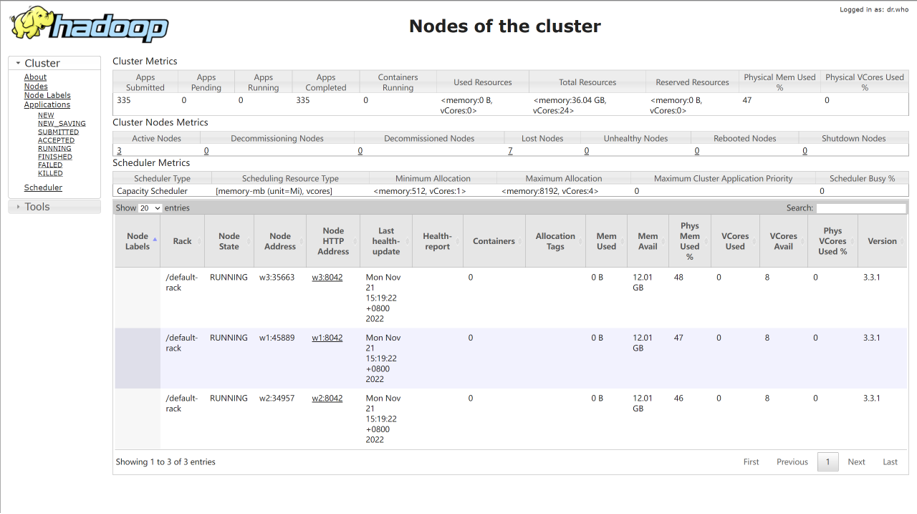The height and width of the screenshot is (514, 917).
Task: Open the Show entries count dropdown
Action: (150, 208)
